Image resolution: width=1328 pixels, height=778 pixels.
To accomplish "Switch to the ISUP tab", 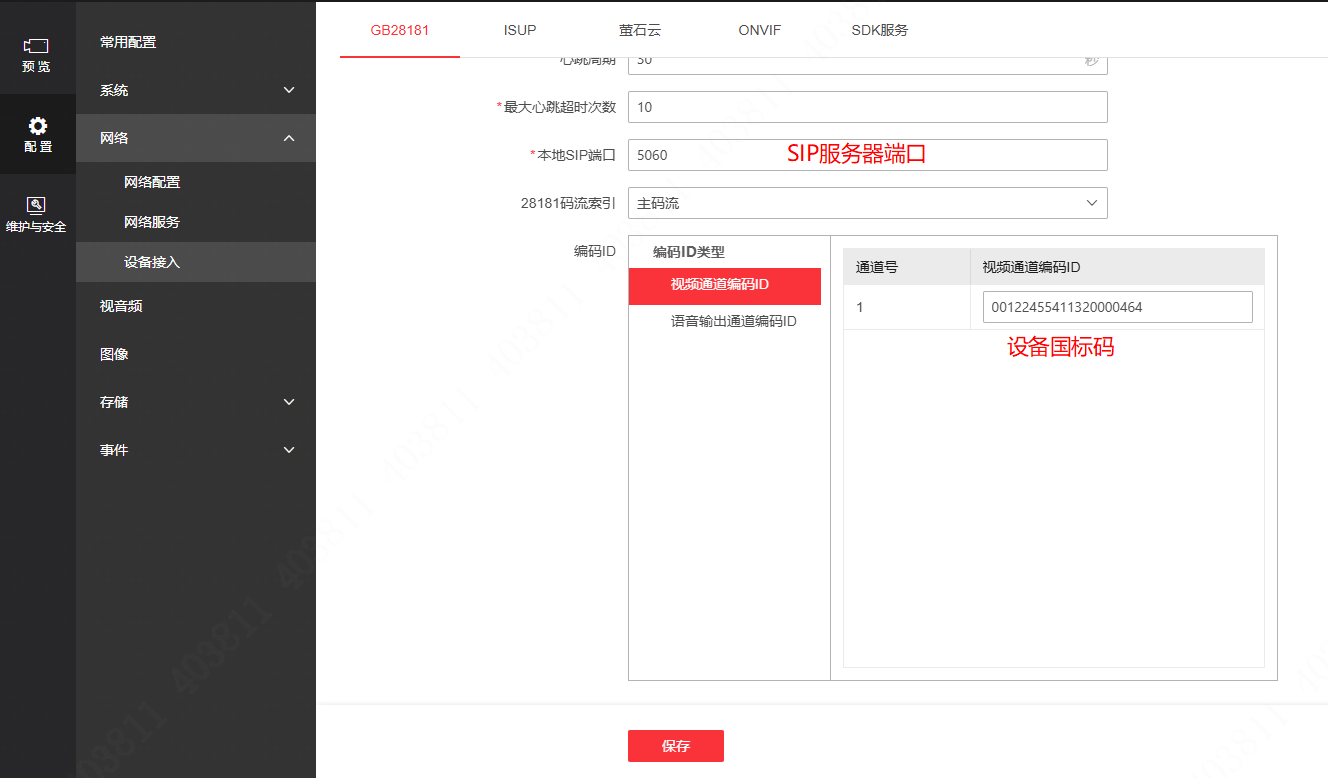I will [x=520, y=30].
